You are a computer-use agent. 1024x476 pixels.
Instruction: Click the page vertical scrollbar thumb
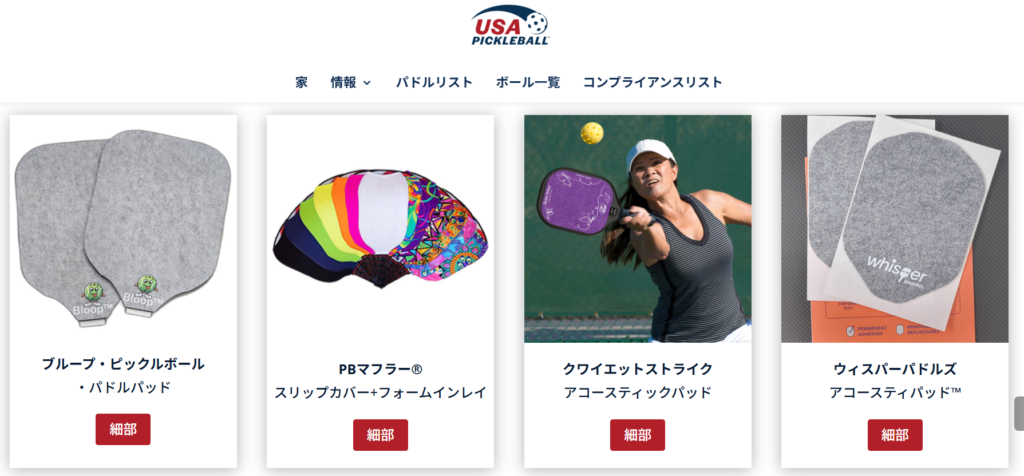tap(1019, 413)
